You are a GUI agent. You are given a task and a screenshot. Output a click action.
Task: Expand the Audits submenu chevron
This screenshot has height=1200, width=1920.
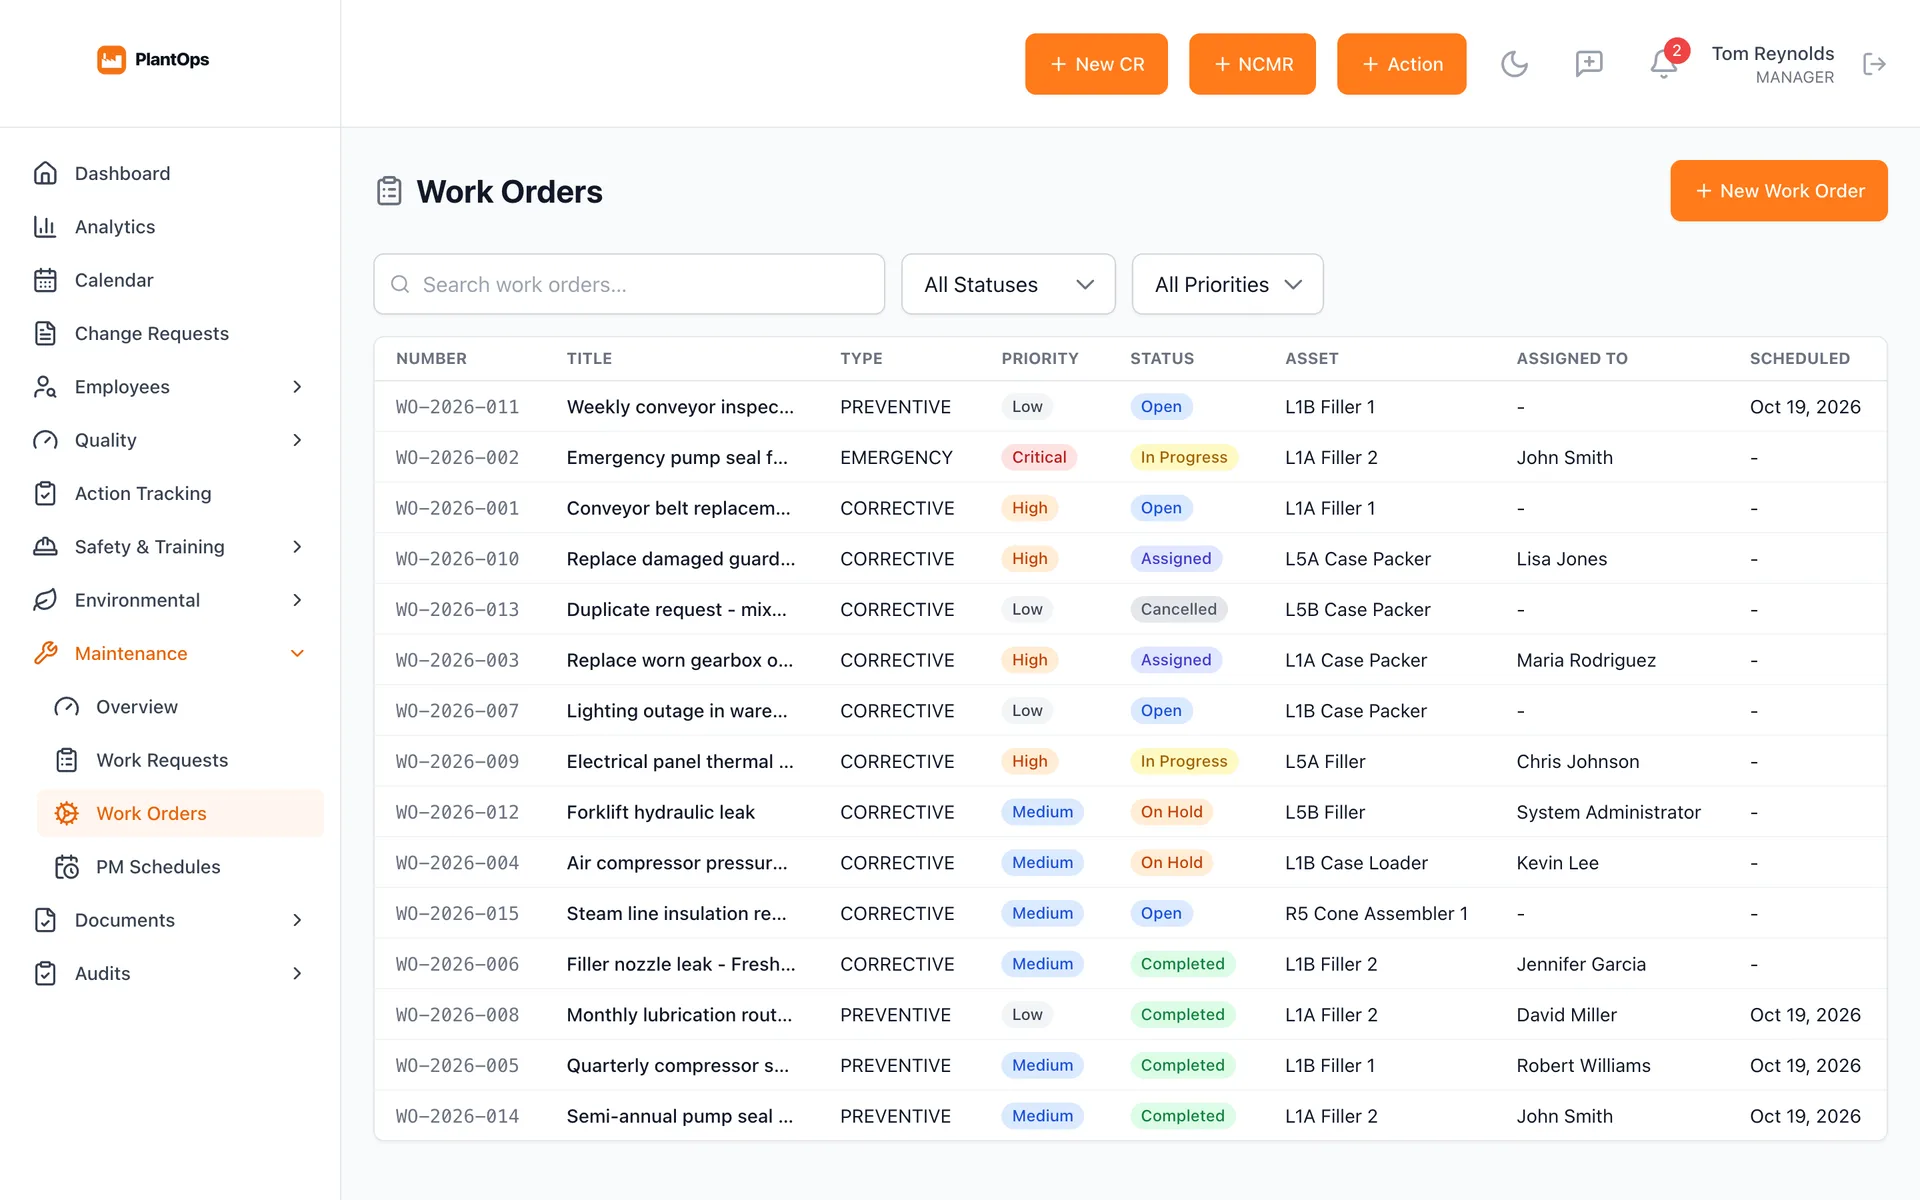tap(297, 973)
